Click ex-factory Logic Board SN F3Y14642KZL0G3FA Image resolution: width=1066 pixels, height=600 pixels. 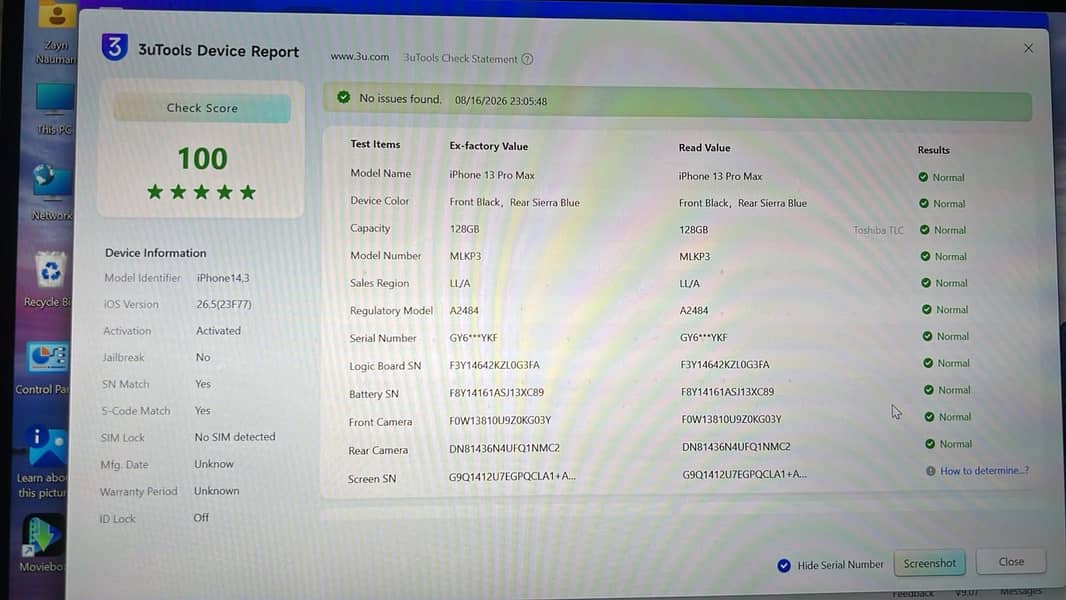(494, 365)
